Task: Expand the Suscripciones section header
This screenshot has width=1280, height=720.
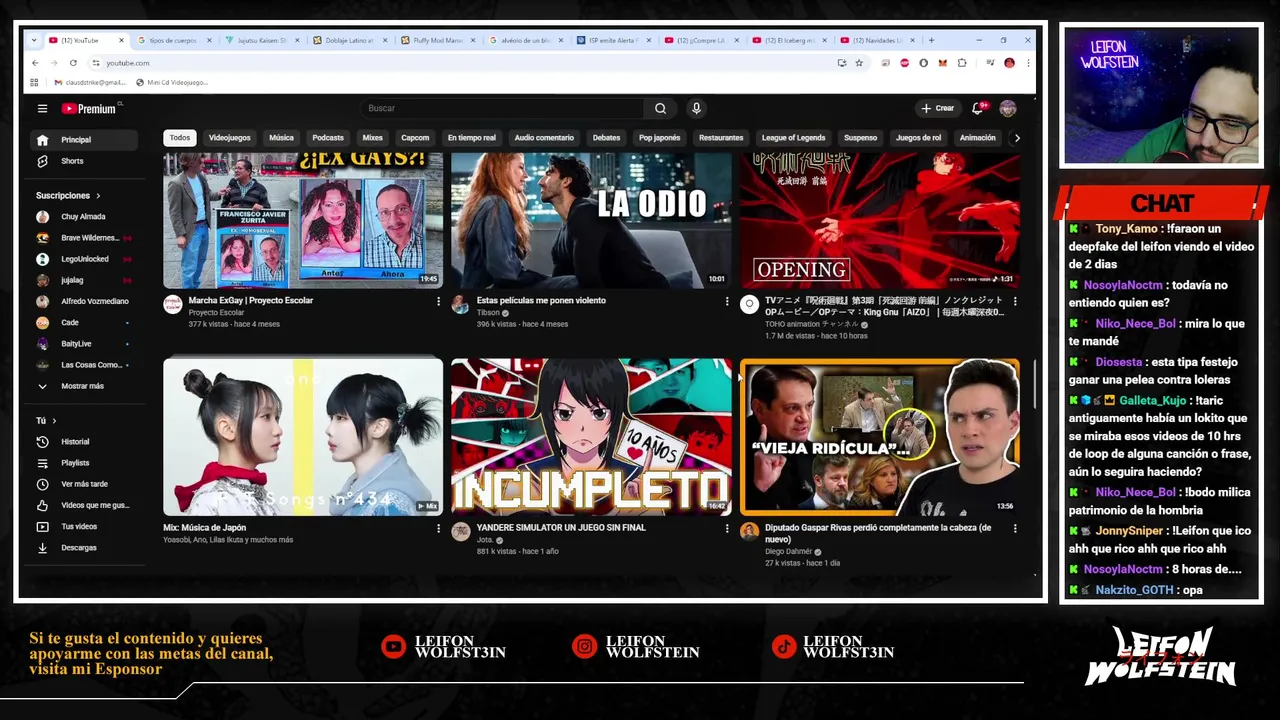Action: coord(68,196)
